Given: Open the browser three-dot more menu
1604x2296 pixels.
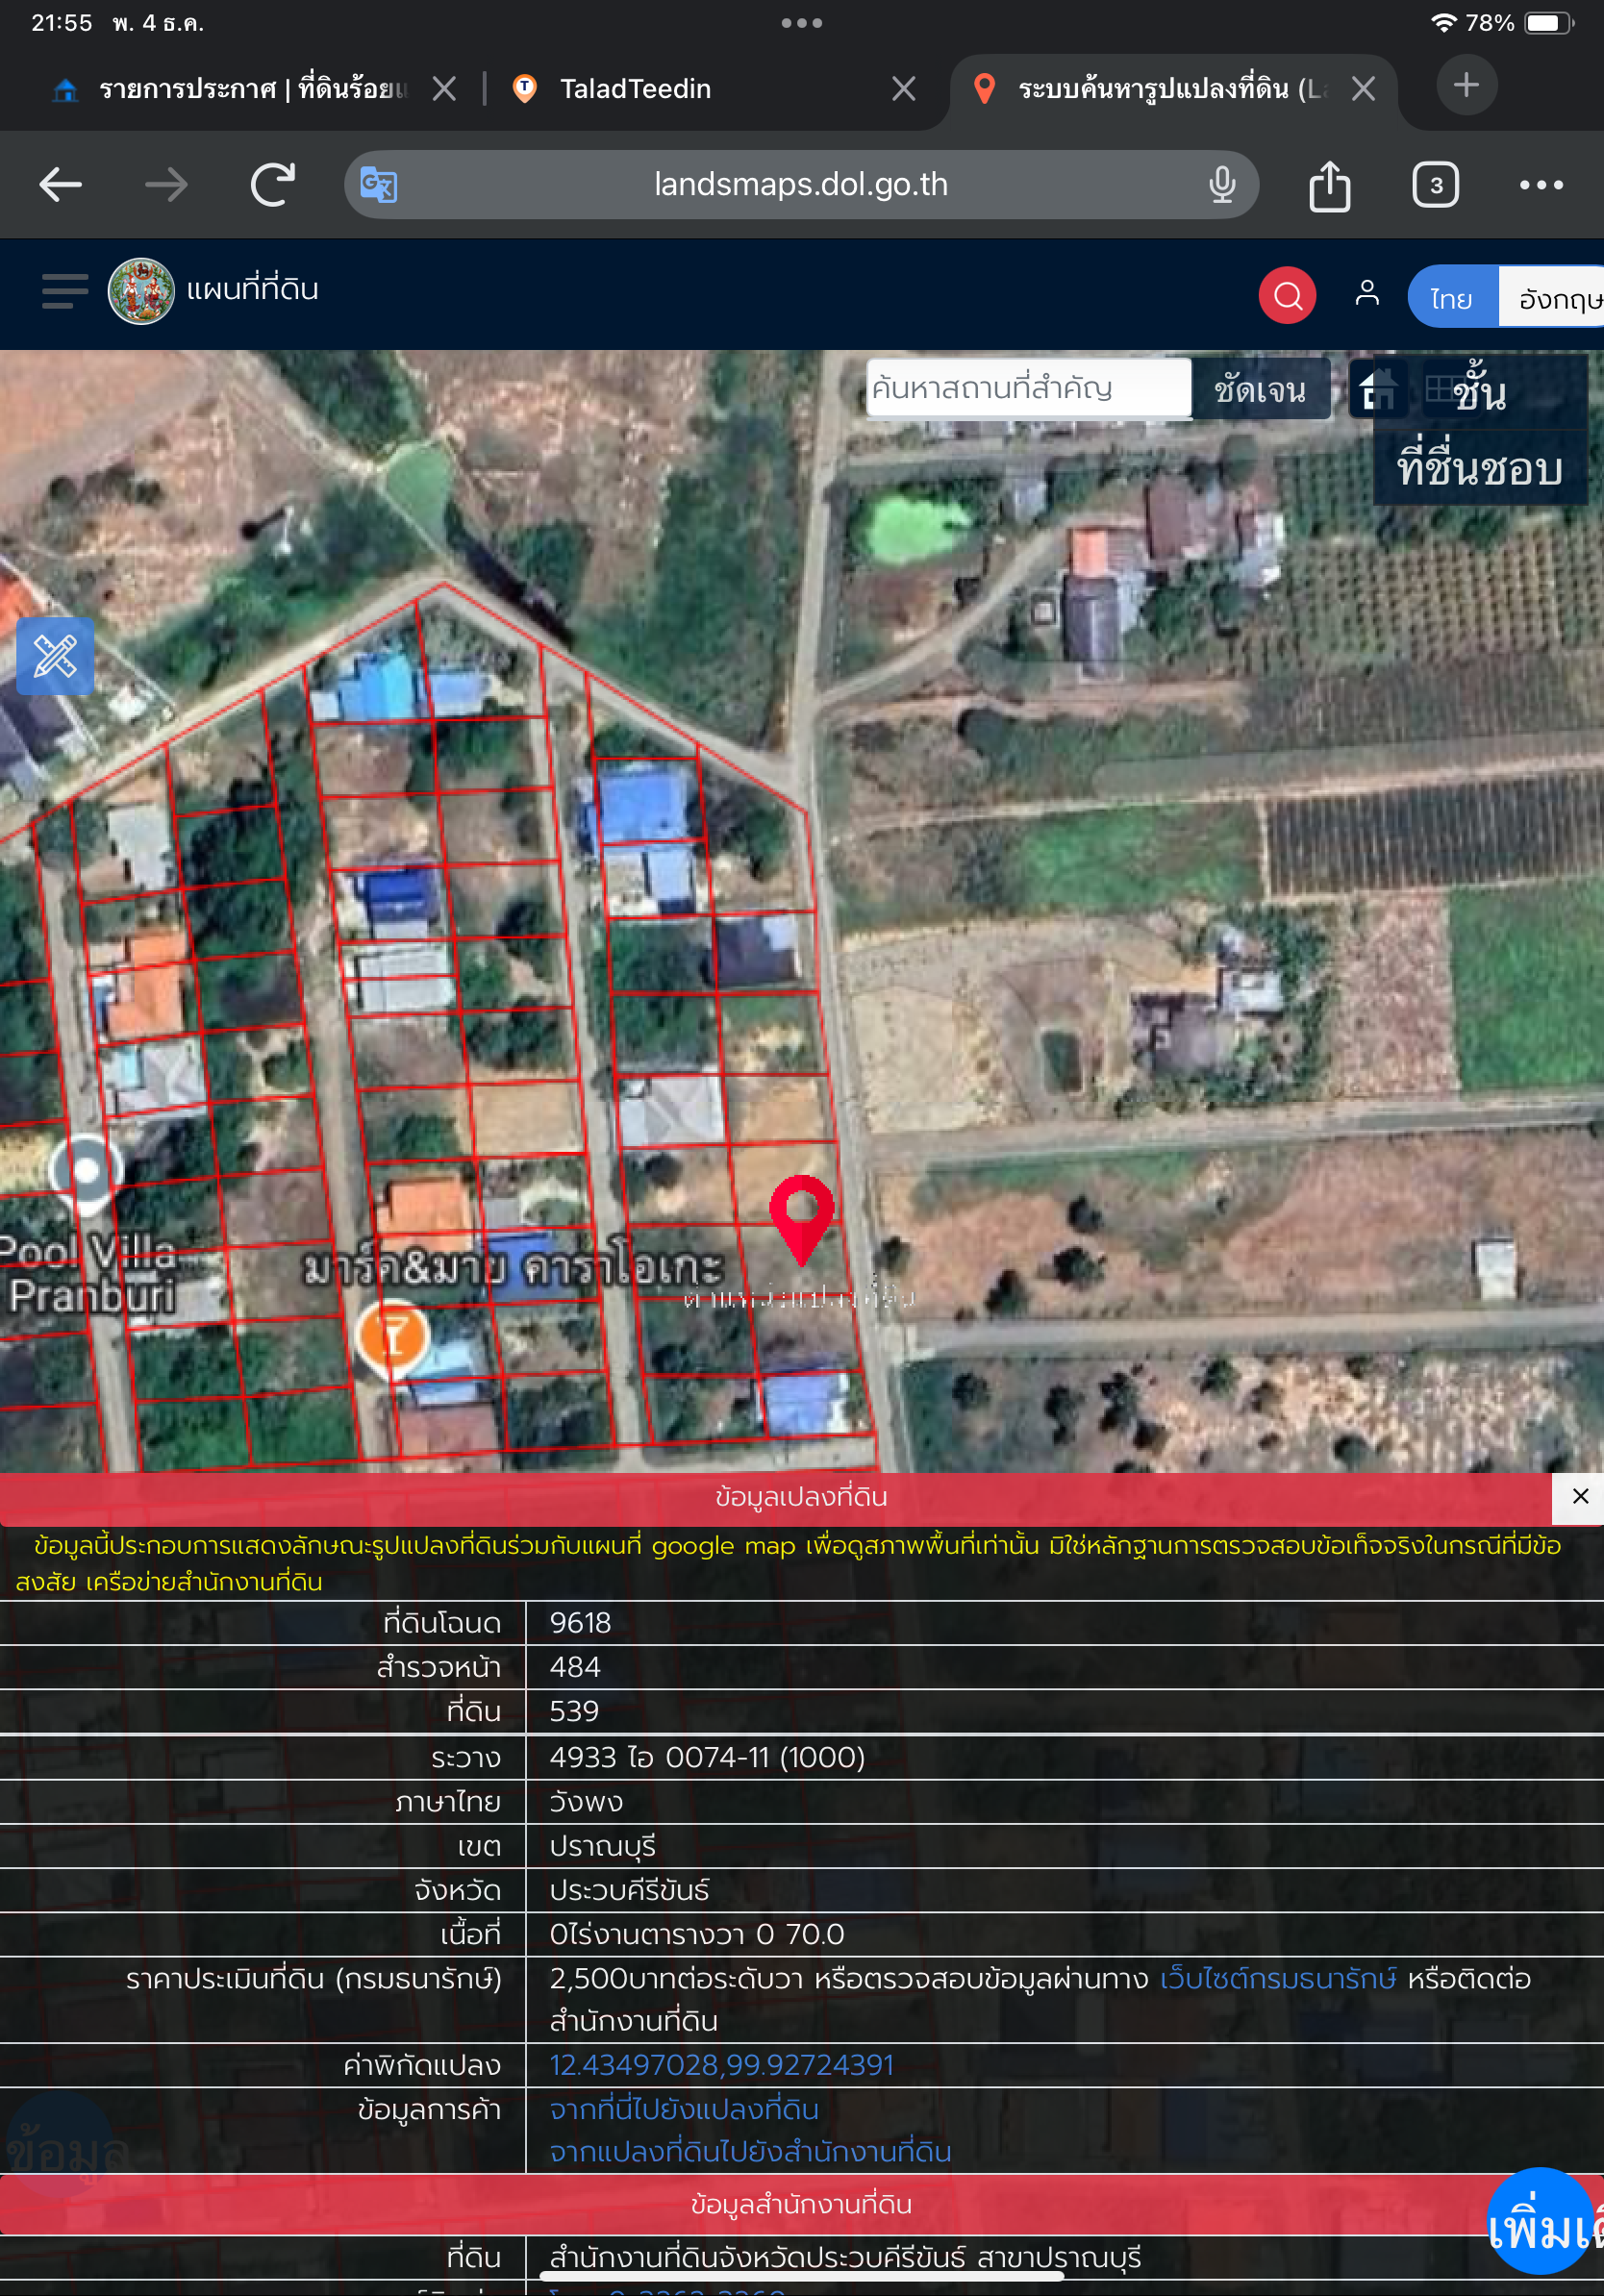Looking at the screenshot, I should pos(1541,185).
